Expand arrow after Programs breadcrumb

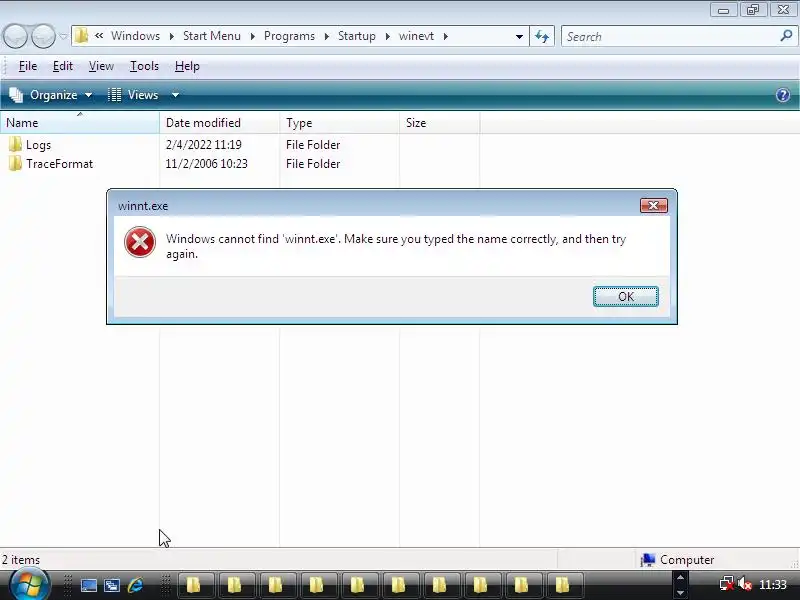pos(327,36)
